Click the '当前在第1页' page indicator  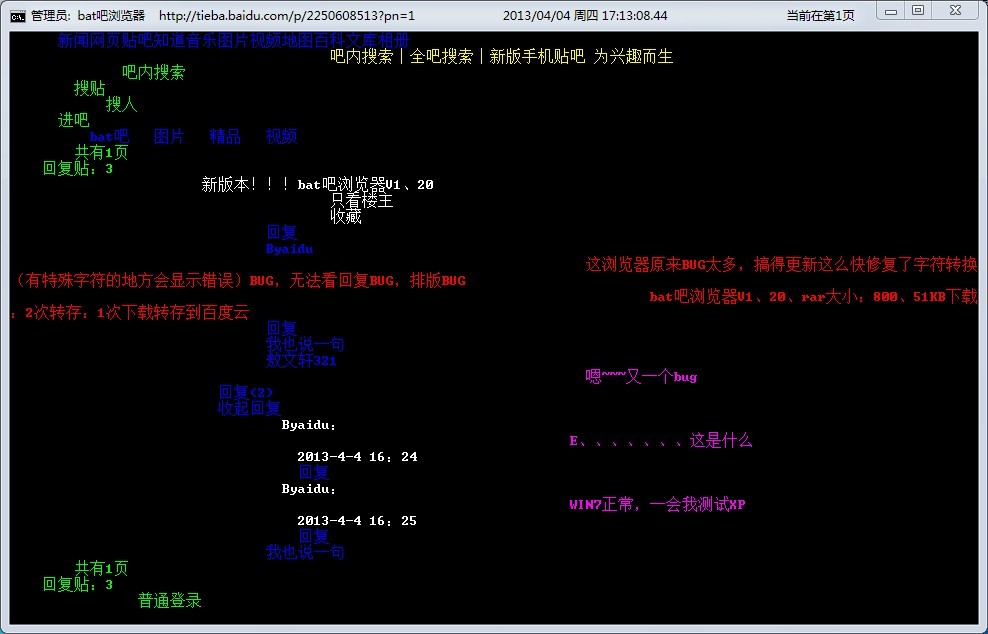(820, 16)
